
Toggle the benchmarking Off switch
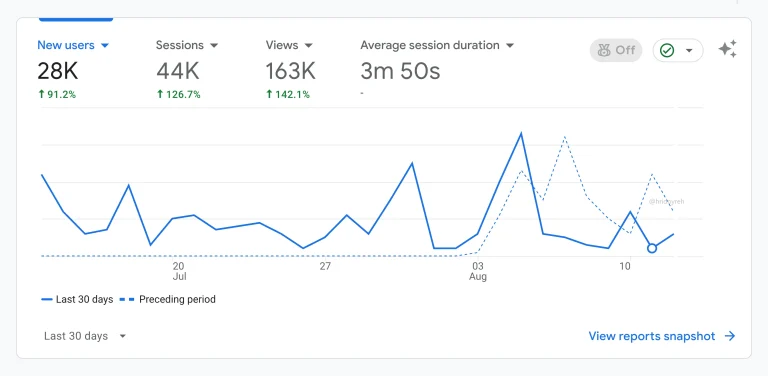(x=616, y=50)
